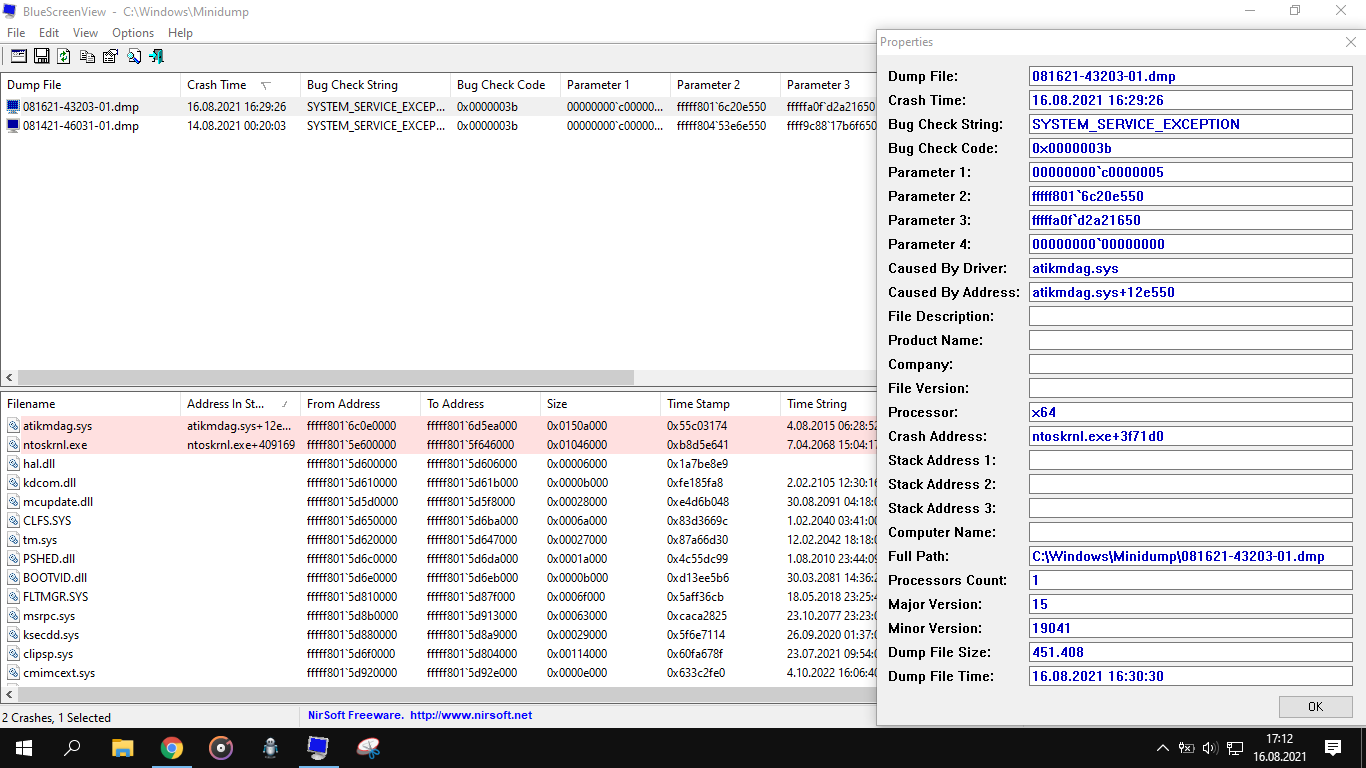Sort drivers by From Address header
Screen dimensions: 1366x768
click(360, 404)
